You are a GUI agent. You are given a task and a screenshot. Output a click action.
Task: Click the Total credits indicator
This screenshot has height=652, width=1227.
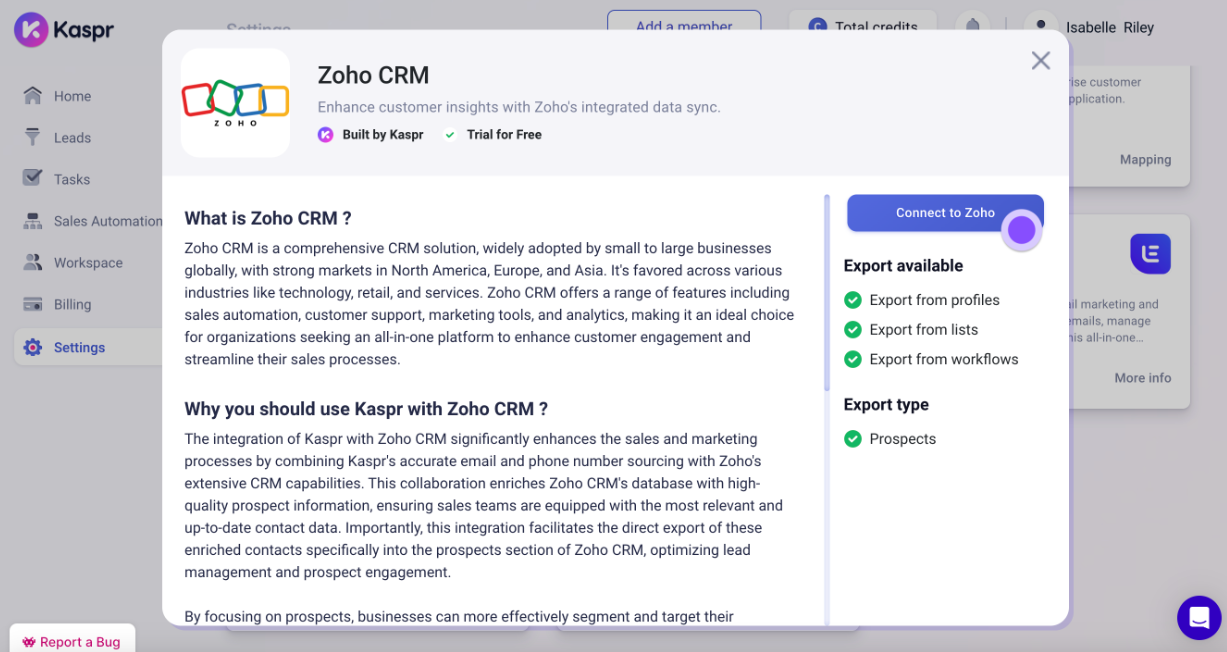[x=863, y=26]
